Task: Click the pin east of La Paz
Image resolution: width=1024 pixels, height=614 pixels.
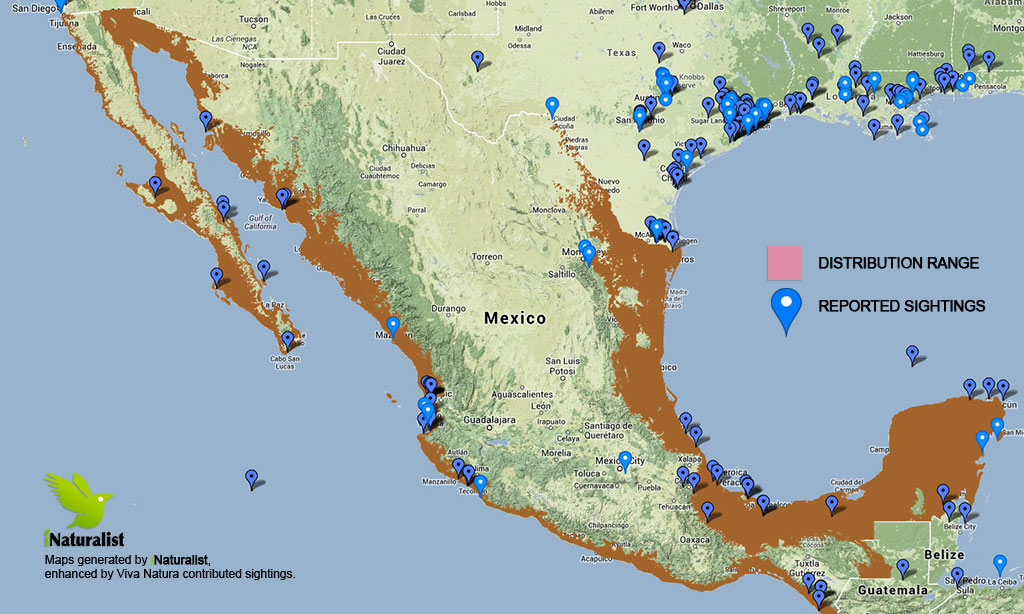Action: tap(264, 268)
